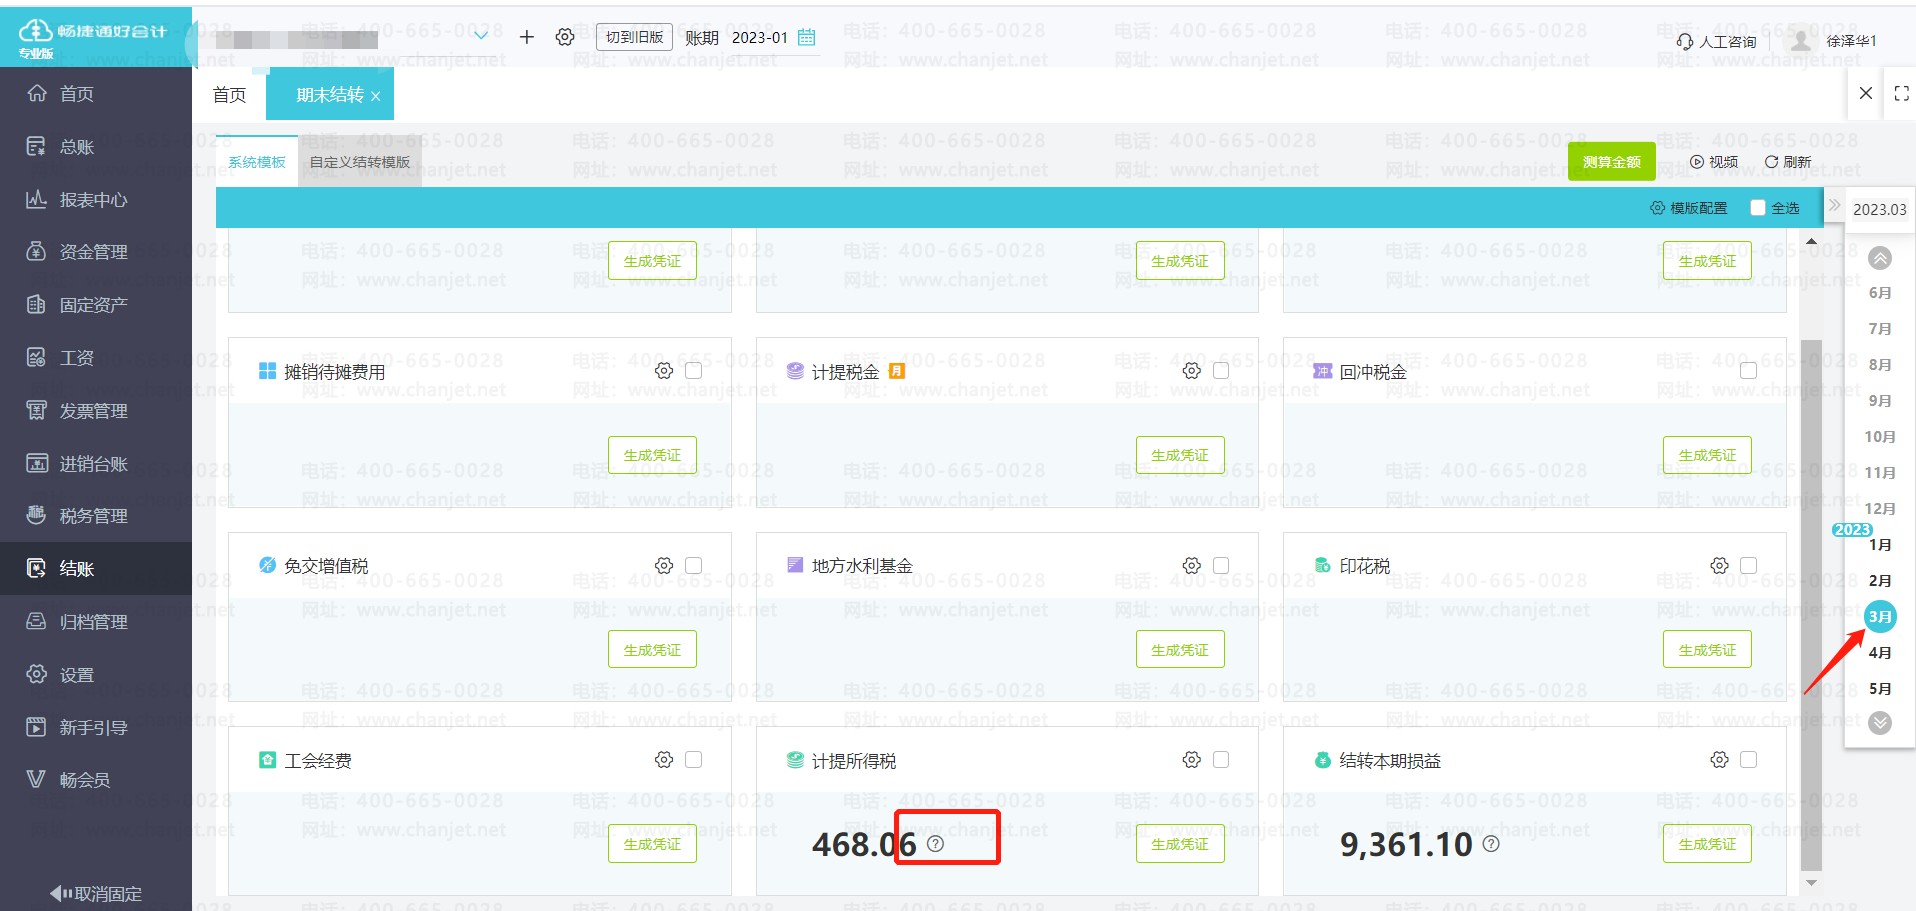The height and width of the screenshot is (911, 1916).
Task: Select 4月 on the month timeline
Action: coord(1879,653)
